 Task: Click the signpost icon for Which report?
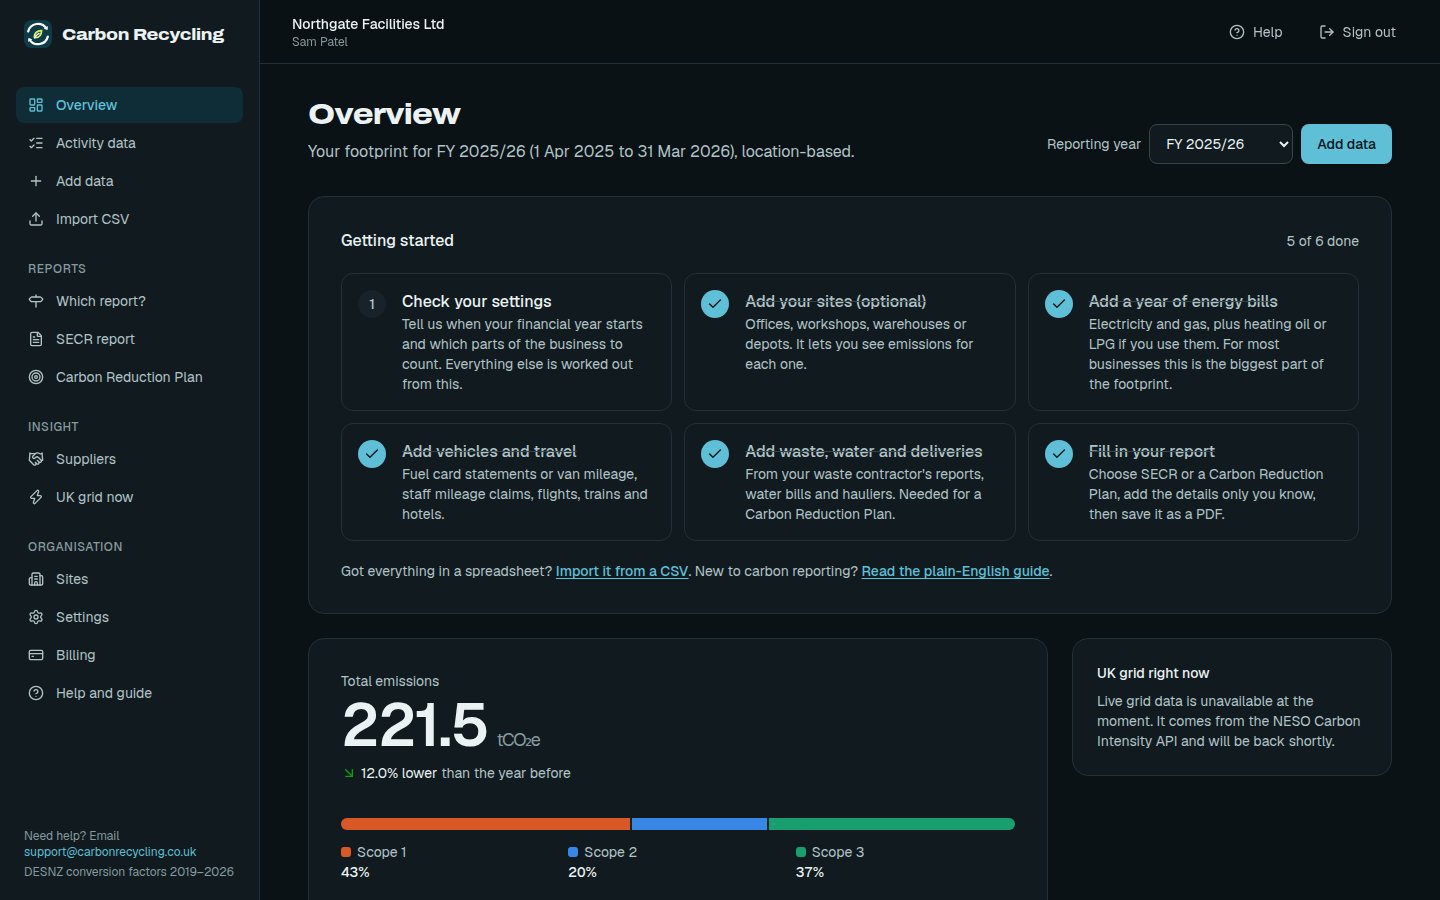[36, 301]
